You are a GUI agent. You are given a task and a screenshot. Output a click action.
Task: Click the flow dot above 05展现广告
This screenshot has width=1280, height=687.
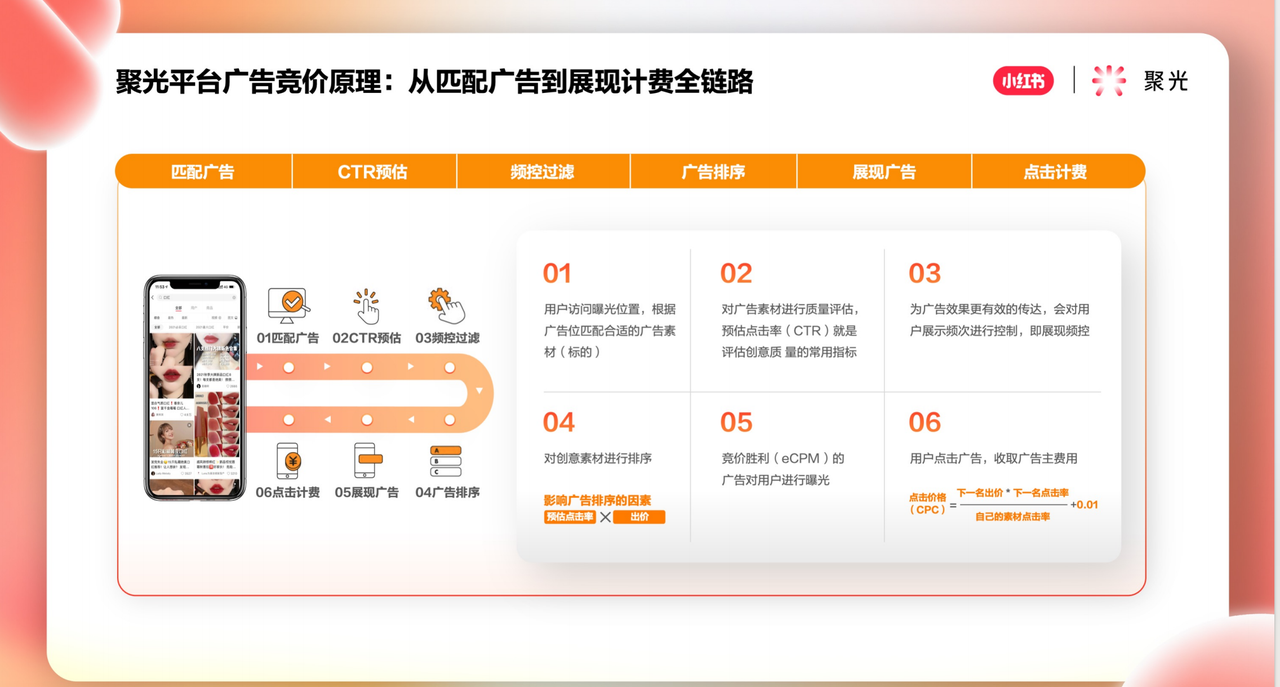[x=367, y=420]
